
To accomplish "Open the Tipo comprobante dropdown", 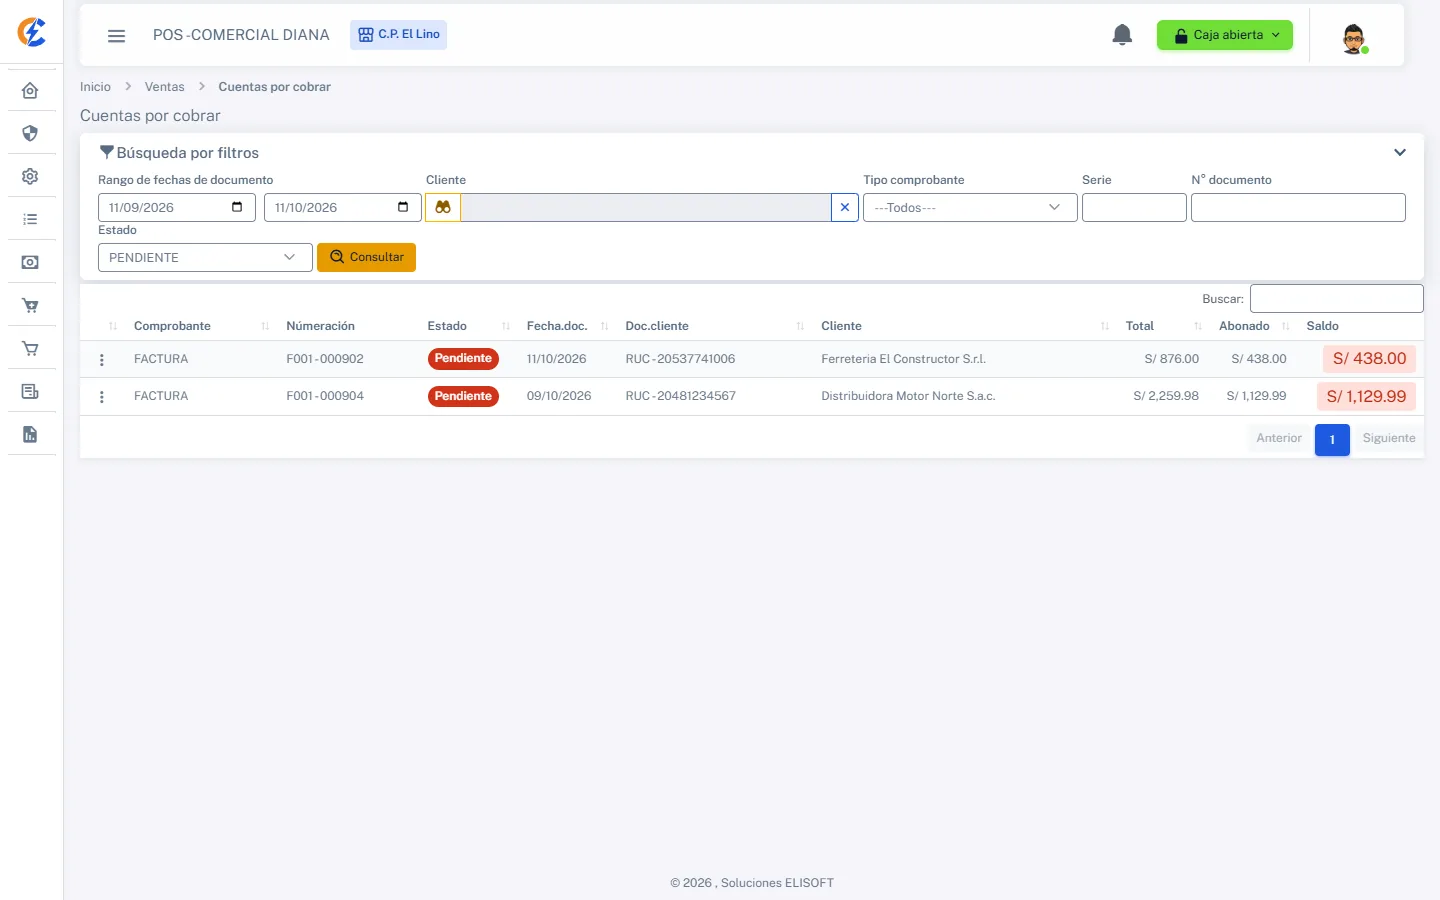I will pyautogui.click(x=970, y=207).
